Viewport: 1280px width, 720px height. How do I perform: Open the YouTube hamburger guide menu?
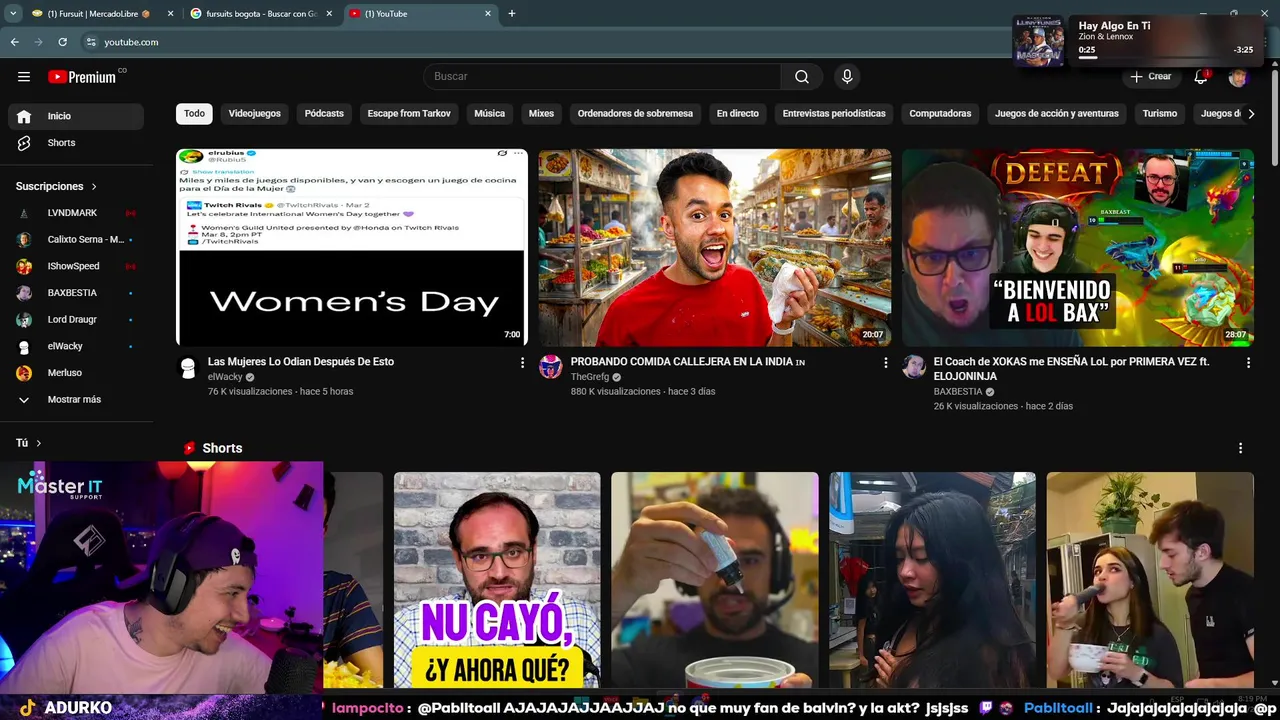click(24, 77)
